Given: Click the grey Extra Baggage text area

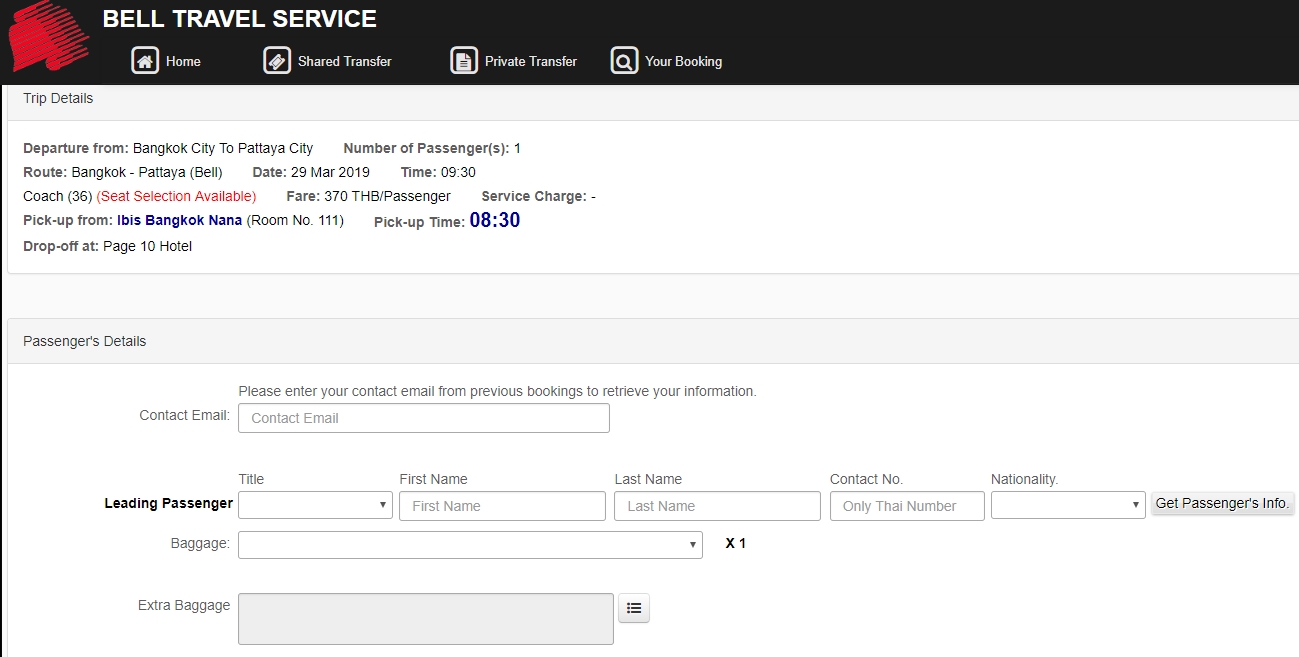Looking at the screenshot, I should (425, 619).
